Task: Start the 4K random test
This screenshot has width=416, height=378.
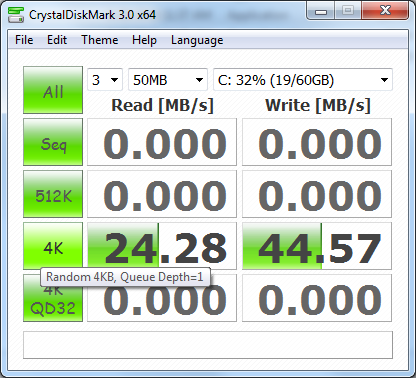Action: tap(53, 246)
